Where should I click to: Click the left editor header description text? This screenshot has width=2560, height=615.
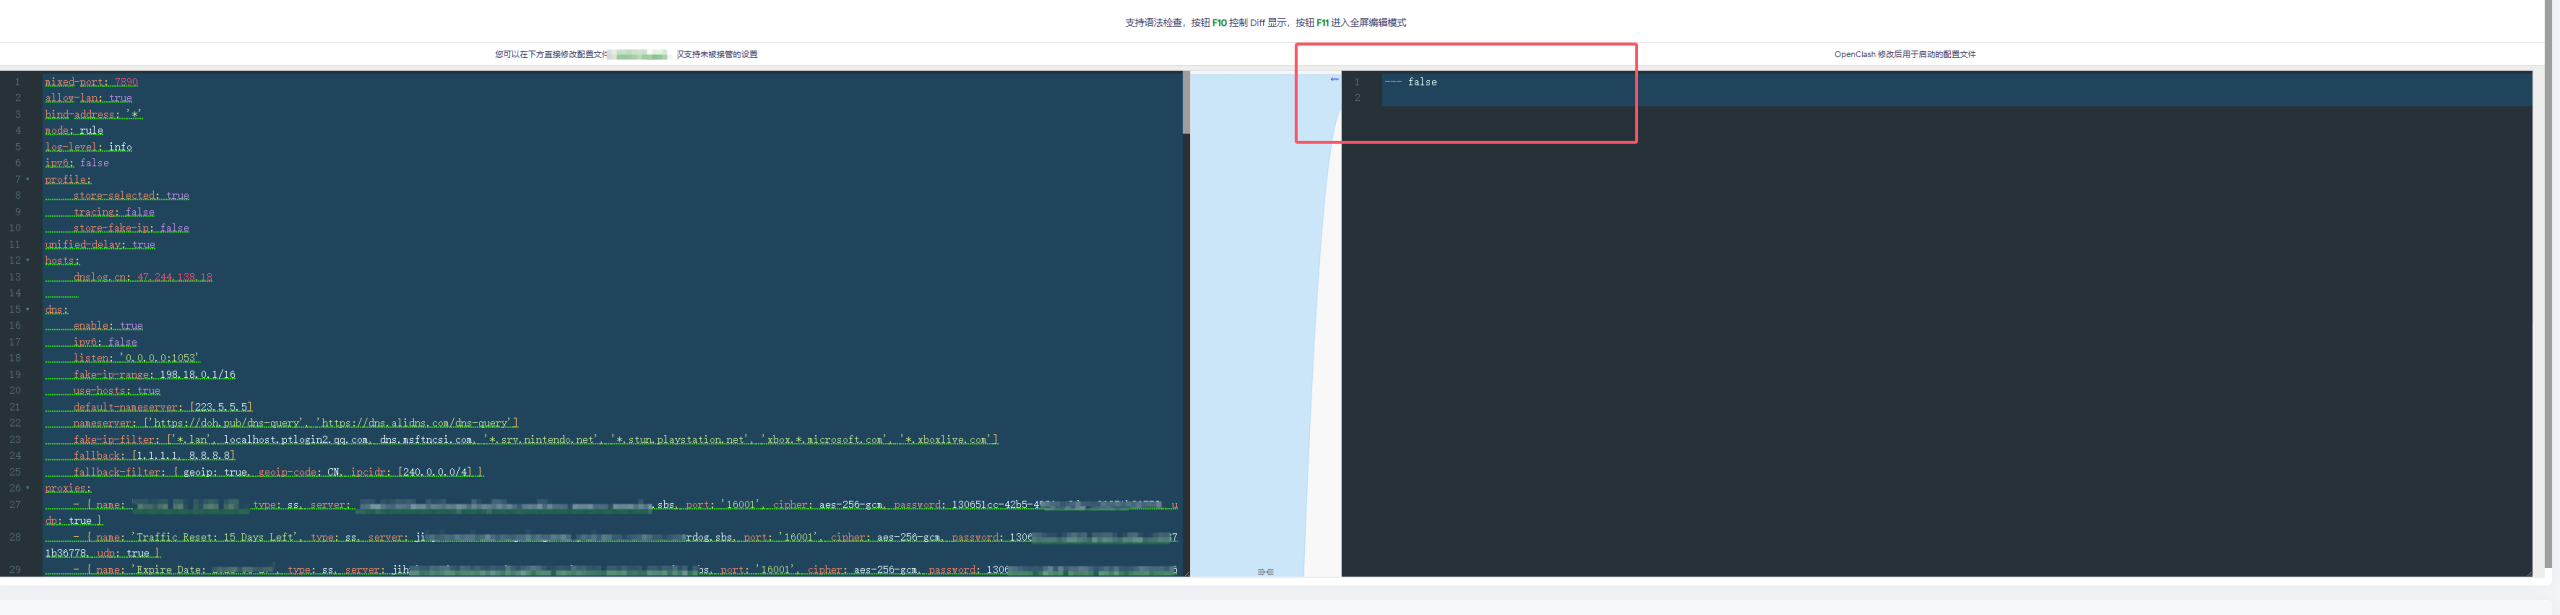coord(626,55)
